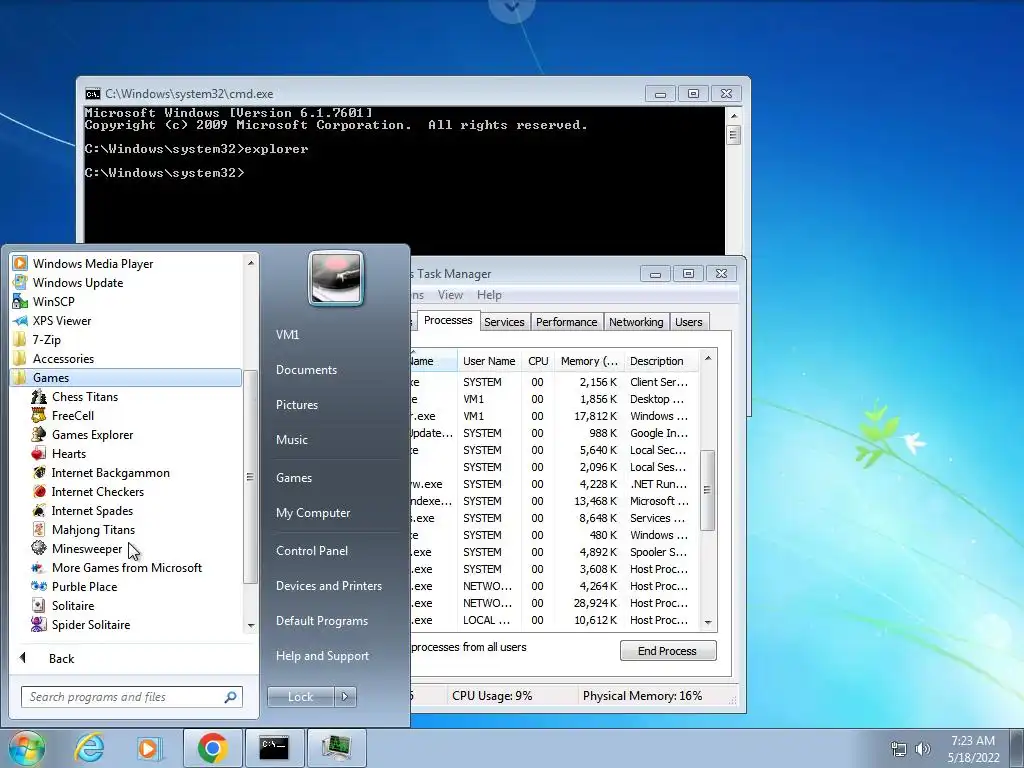Open Help and Support
This screenshot has width=1024, height=768.
(x=322, y=656)
